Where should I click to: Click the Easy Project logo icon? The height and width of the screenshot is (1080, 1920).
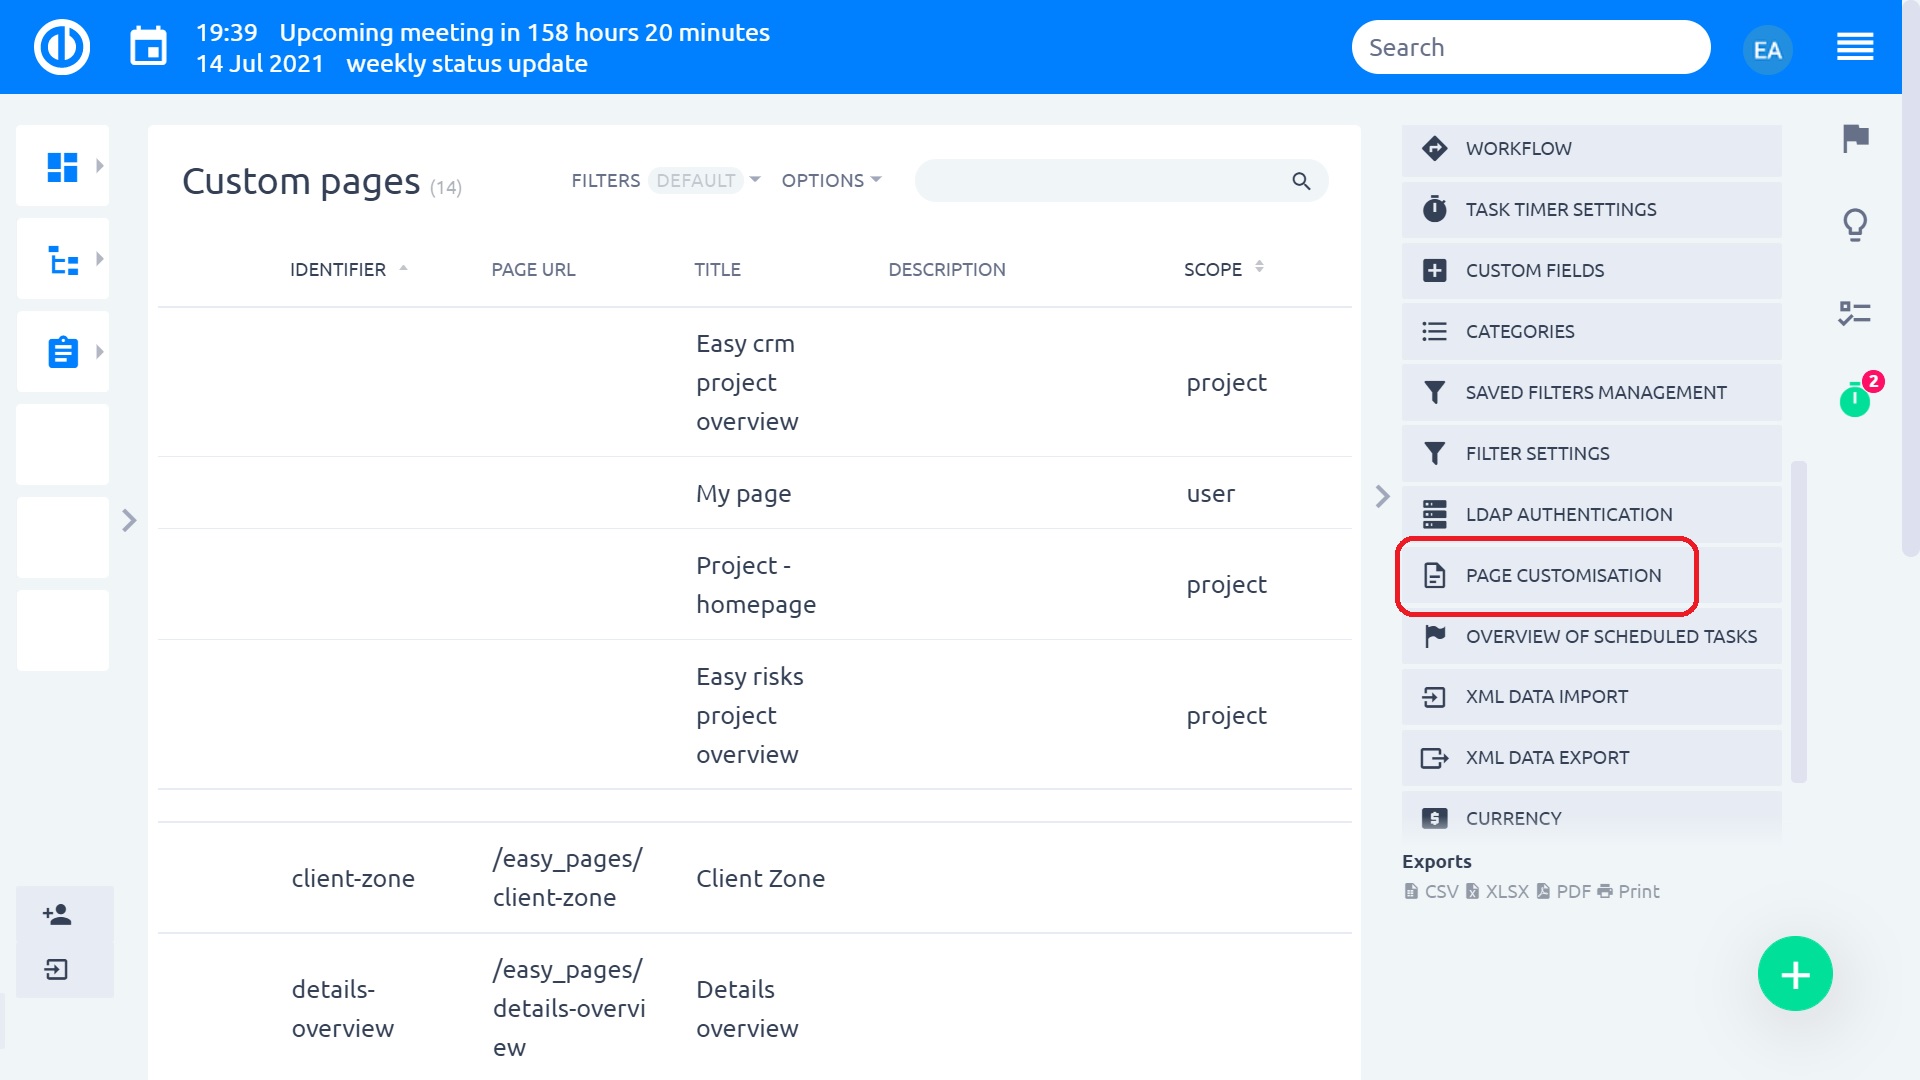point(62,47)
